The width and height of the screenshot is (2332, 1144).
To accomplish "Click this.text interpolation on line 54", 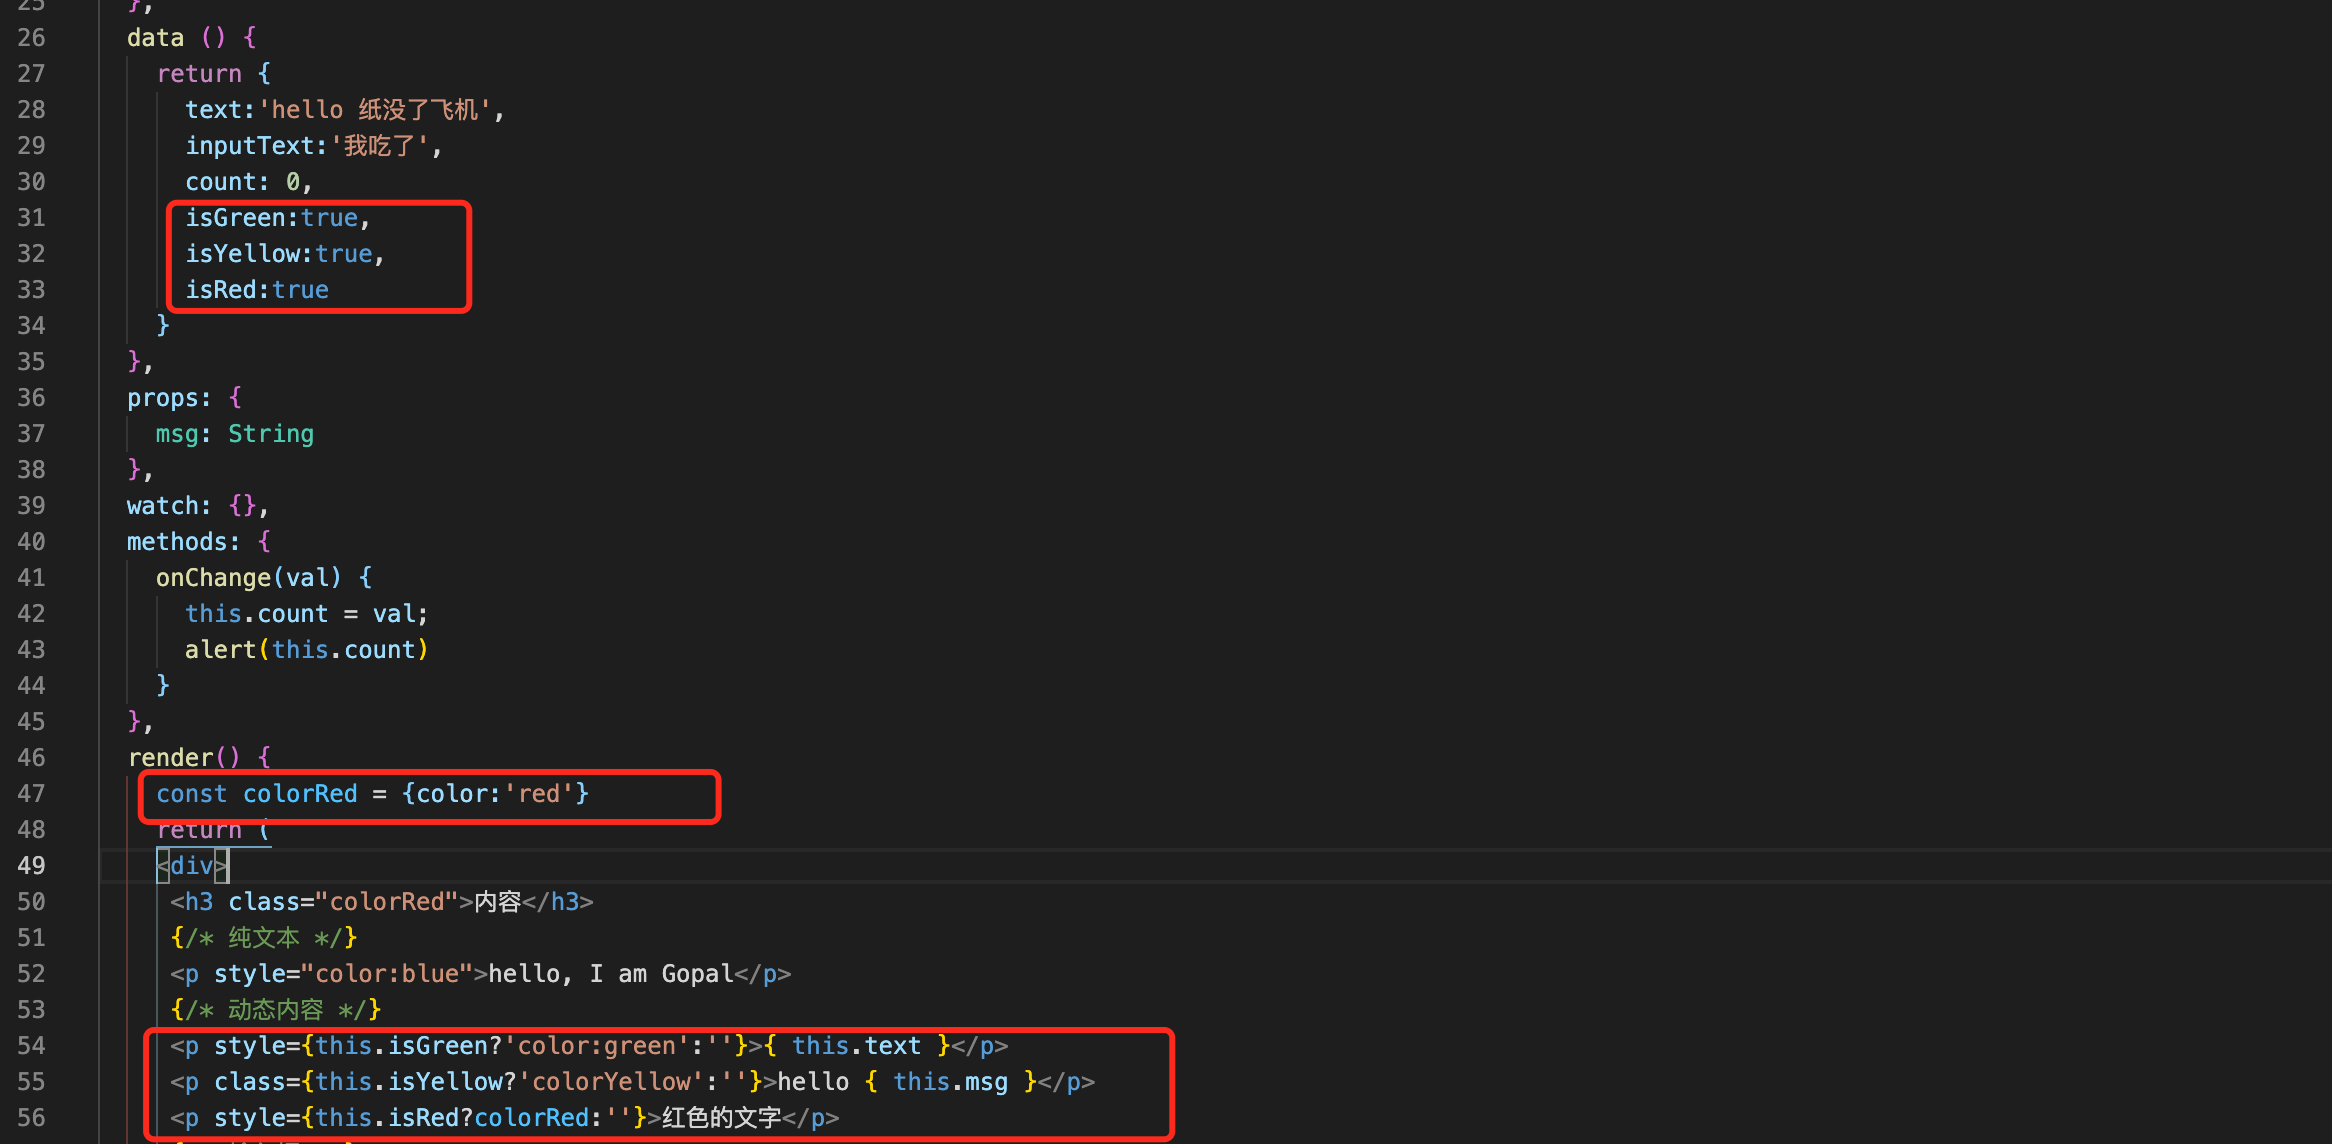I will pyautogui.click(x=856, y=1046).
